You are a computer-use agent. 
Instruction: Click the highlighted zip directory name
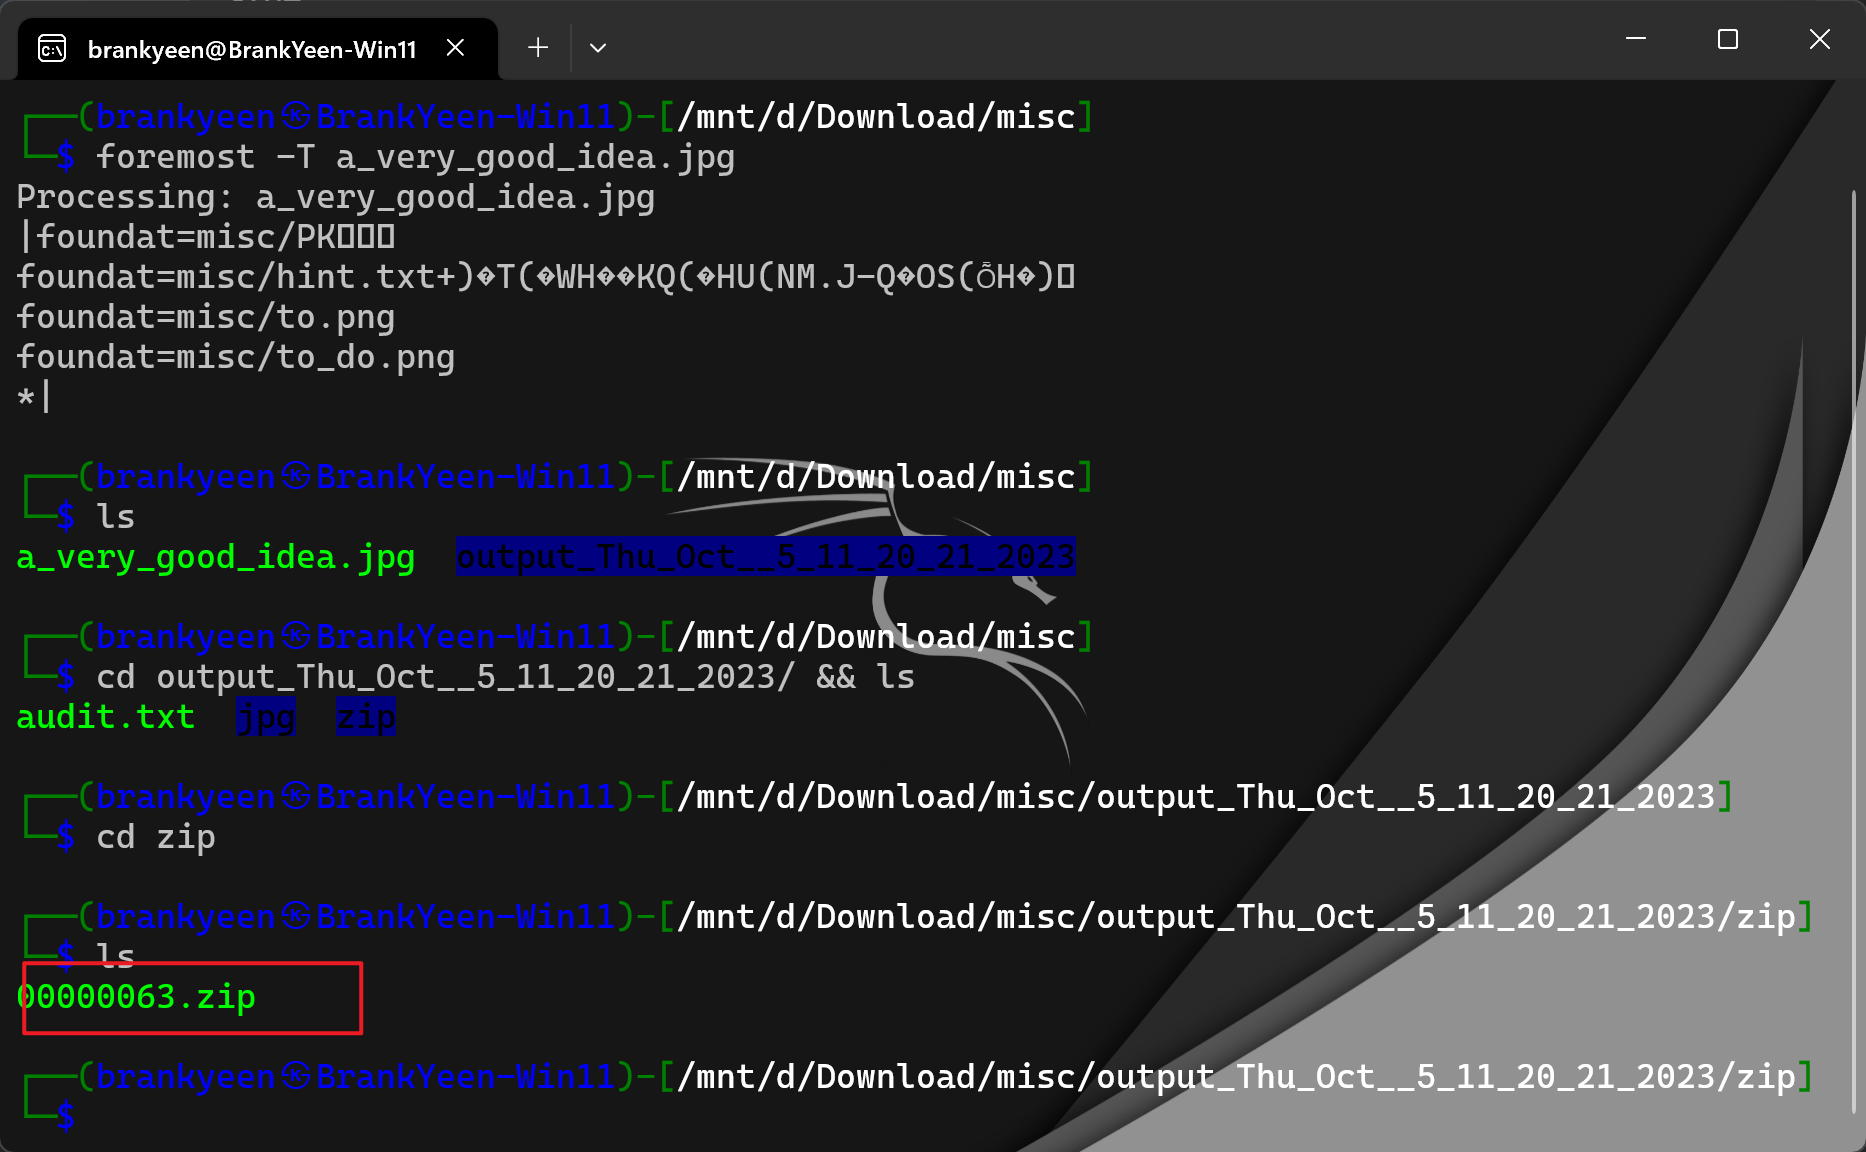[366, 717]
